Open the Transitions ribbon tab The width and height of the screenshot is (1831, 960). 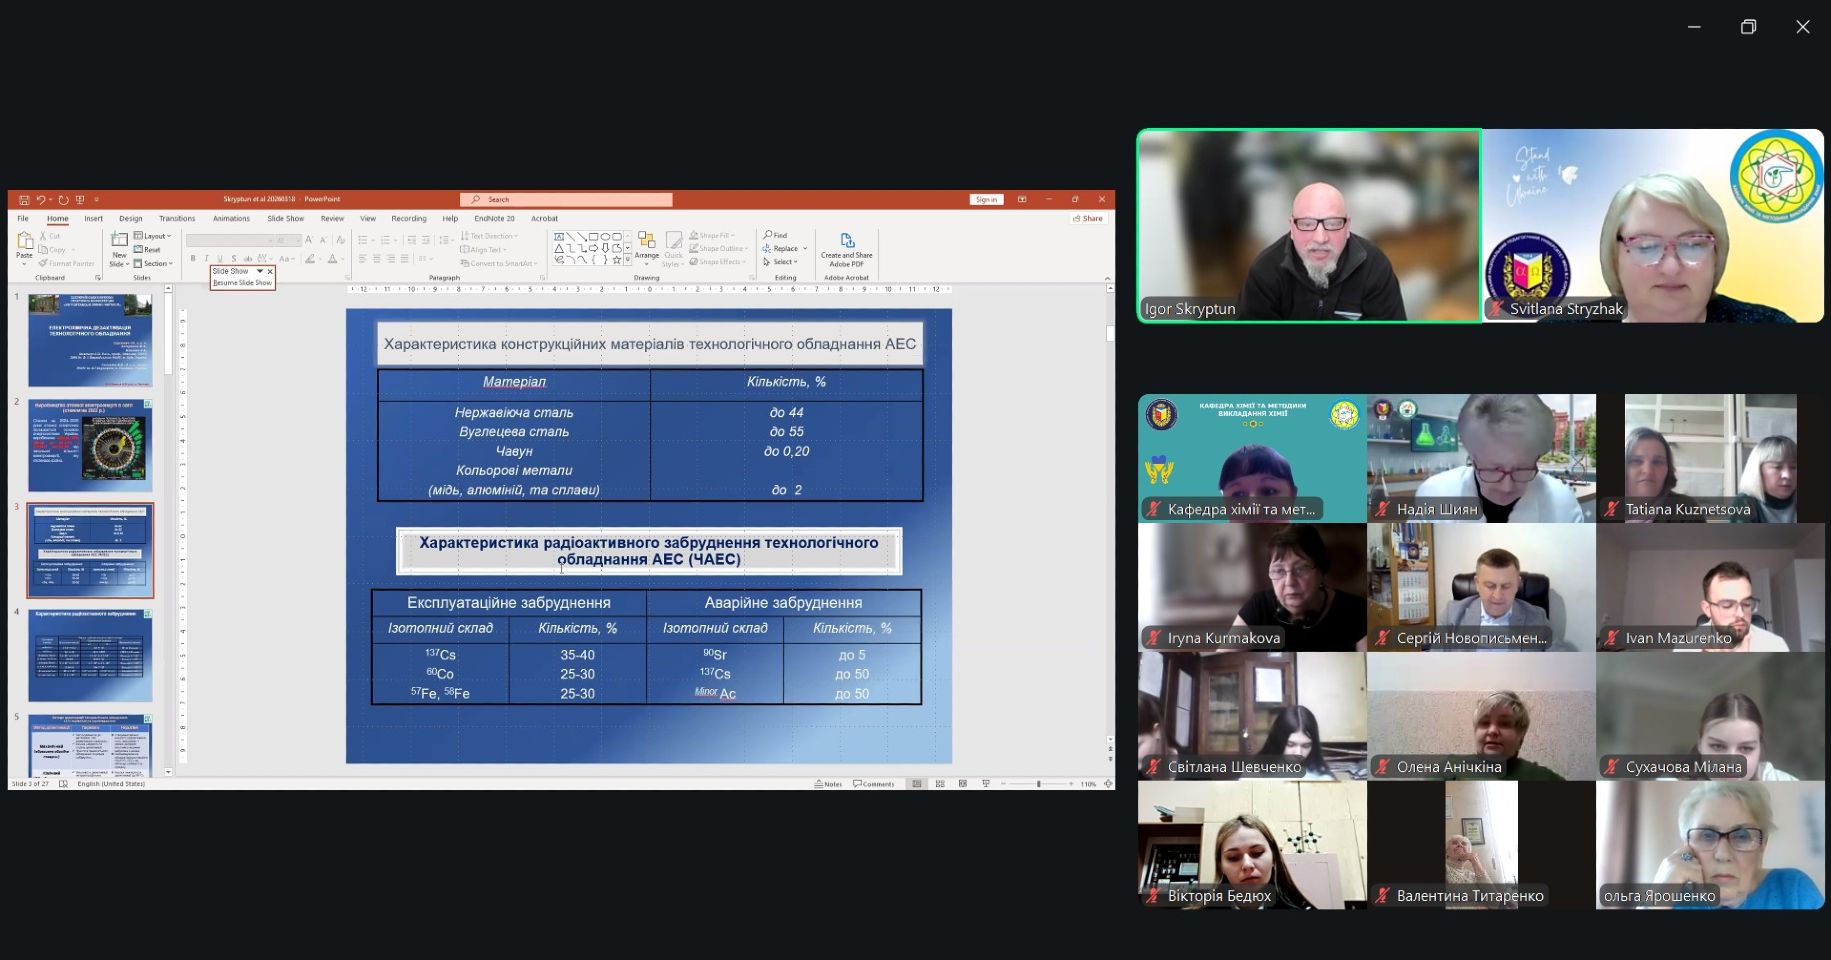point(177,218)
